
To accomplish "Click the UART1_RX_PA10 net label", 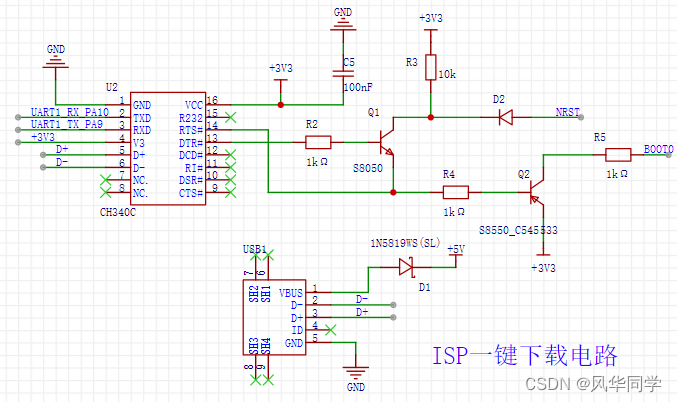I will click(70, 112).
